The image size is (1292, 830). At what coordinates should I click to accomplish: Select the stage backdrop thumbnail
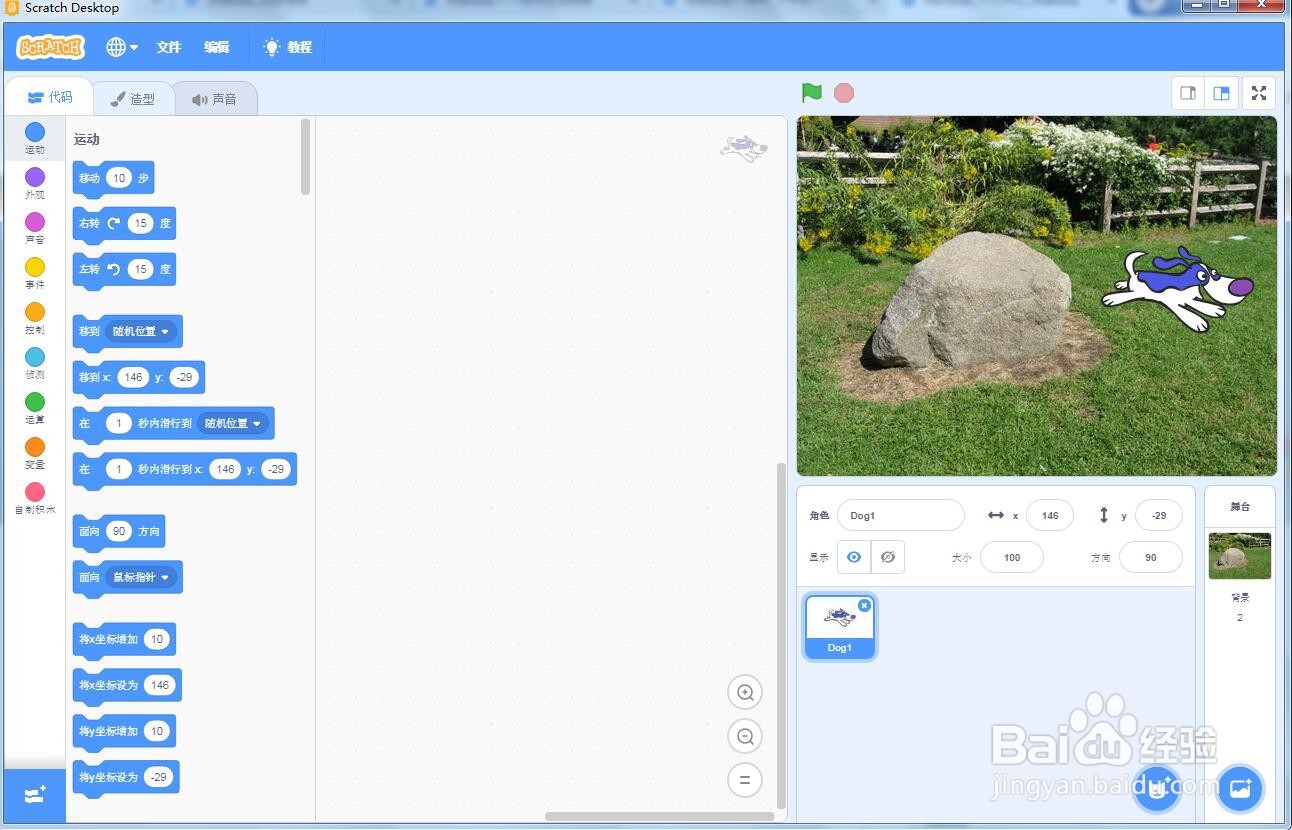coord(1240,556)
